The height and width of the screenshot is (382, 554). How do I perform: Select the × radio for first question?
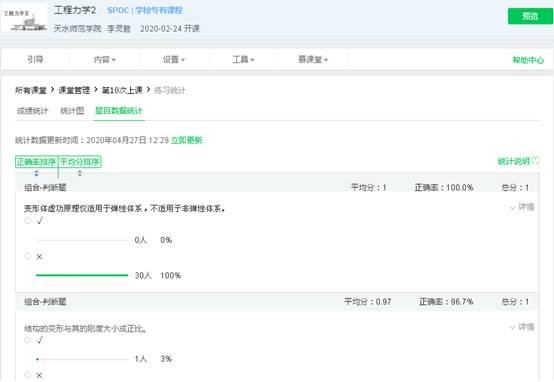28,256
